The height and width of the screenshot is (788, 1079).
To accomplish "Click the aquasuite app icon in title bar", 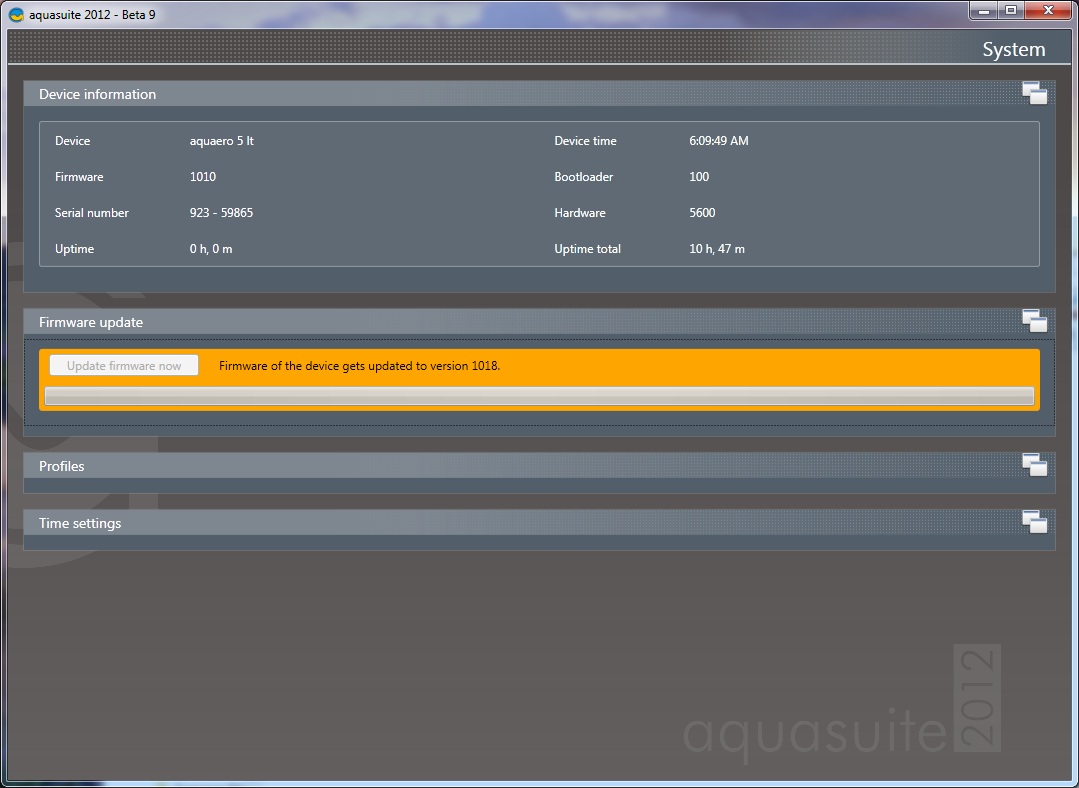I will tap(17, 14).
